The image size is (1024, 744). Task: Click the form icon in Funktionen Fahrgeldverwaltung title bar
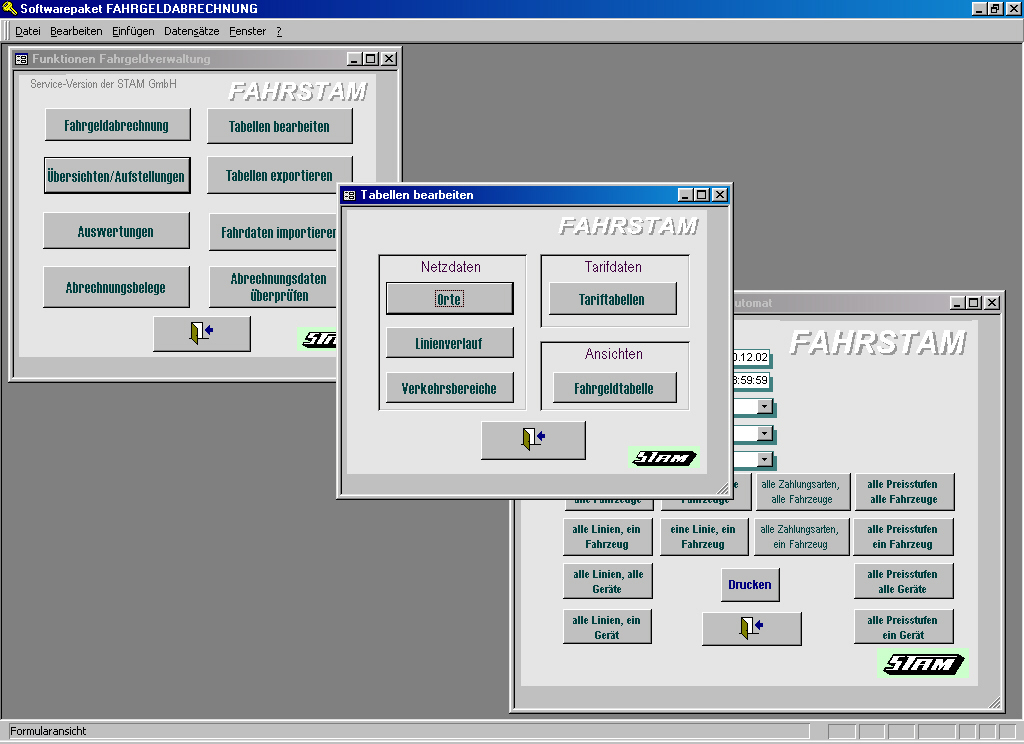click(x=21, y=59)
